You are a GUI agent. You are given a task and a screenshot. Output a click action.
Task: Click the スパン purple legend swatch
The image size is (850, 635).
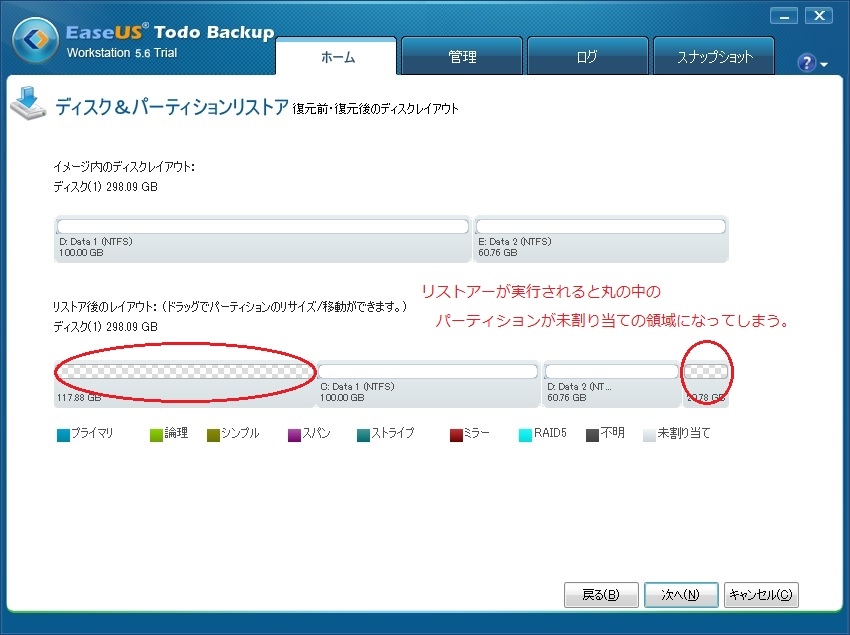point(294,435)
